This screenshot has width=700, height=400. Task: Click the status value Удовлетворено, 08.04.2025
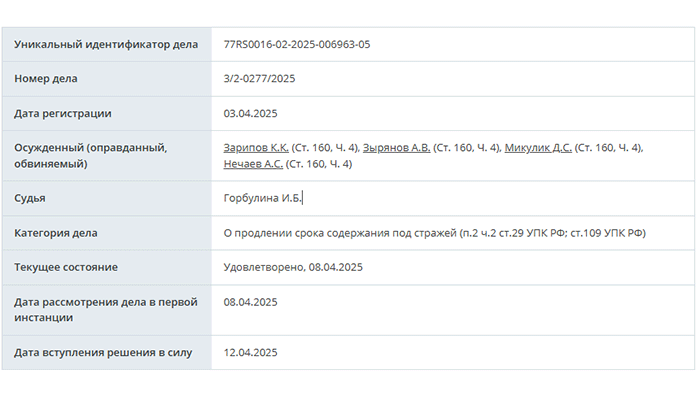292,267
